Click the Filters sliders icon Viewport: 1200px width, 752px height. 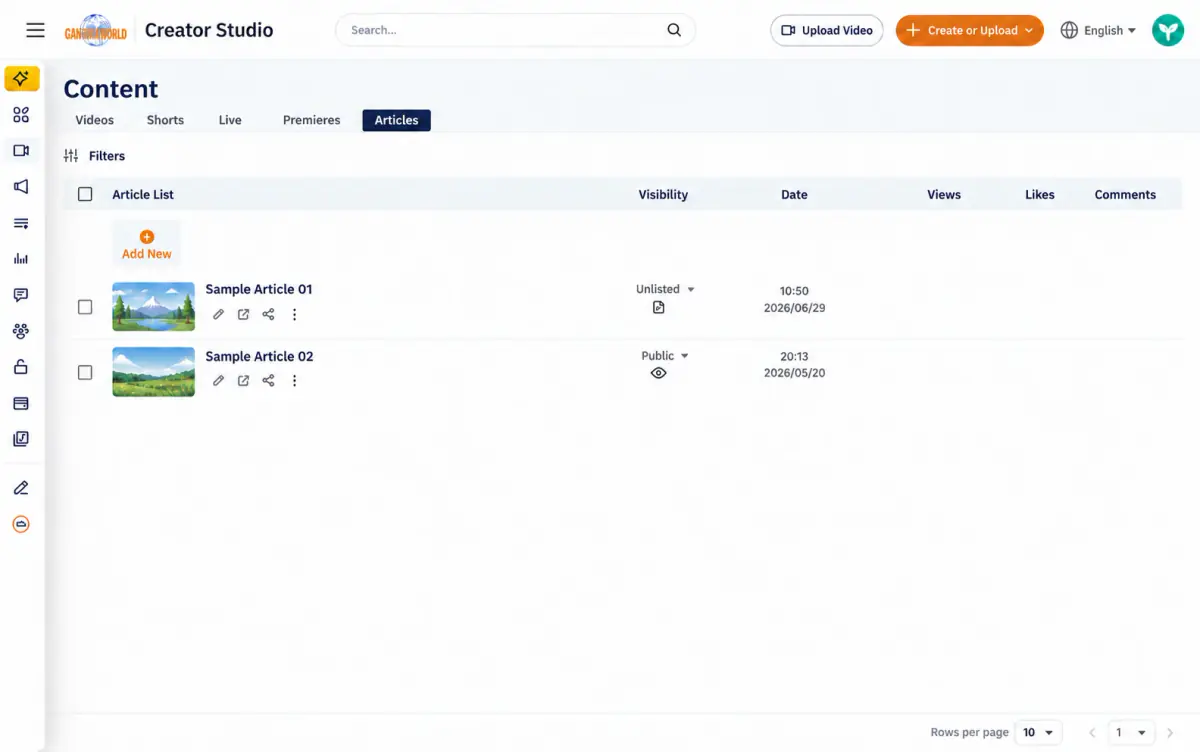pyautogui.click(x=71, y=156)
